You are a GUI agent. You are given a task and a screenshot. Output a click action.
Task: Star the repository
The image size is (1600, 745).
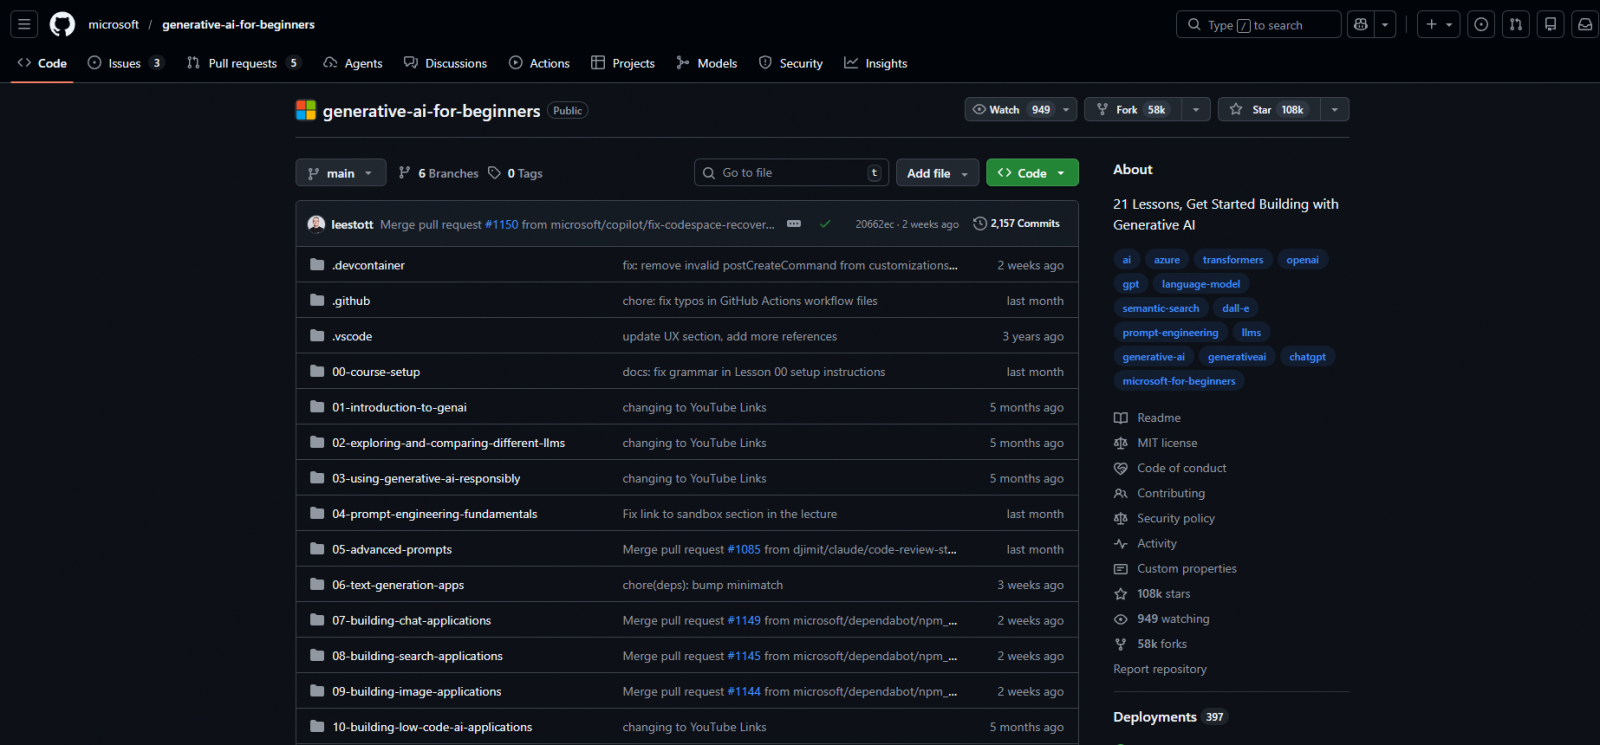click(x=1268, y=109)
